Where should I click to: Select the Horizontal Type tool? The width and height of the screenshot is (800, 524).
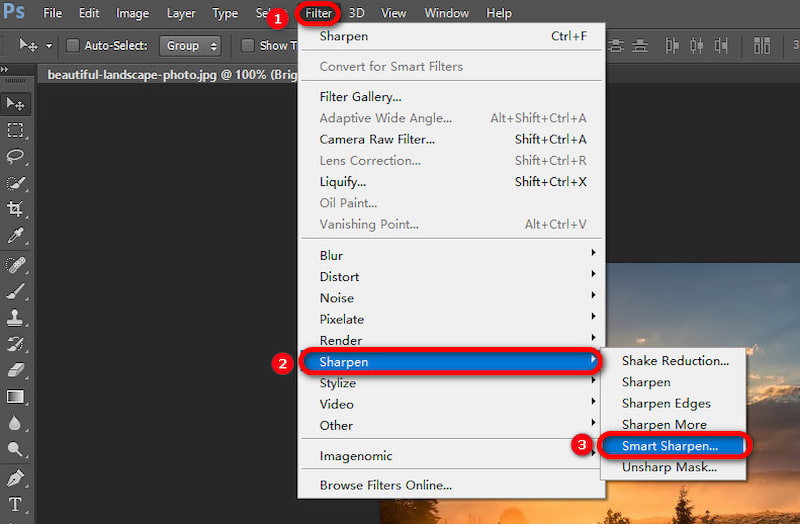pyautogui.click(x=15, y=505)
